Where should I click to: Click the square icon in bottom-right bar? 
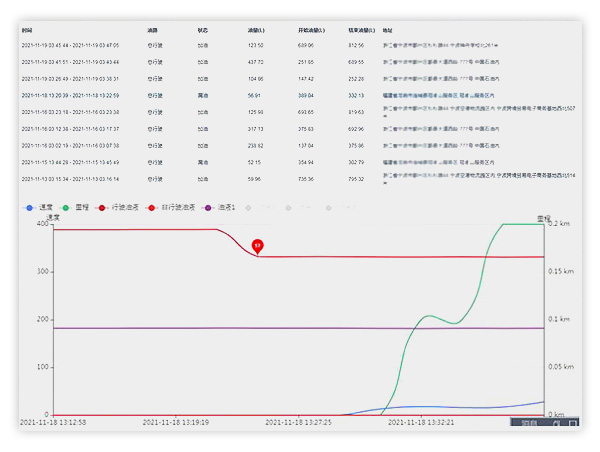click(571, 423)
